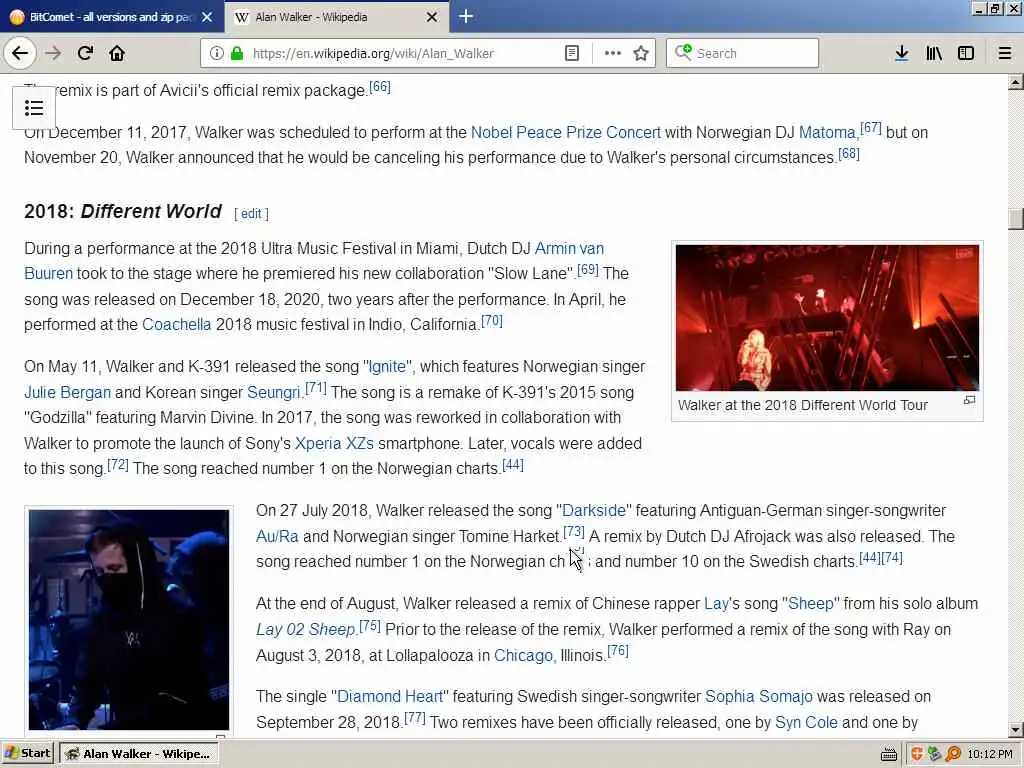Go back to the previous page
This screenshot has width=1024, height=768.
tap(20, 53)
